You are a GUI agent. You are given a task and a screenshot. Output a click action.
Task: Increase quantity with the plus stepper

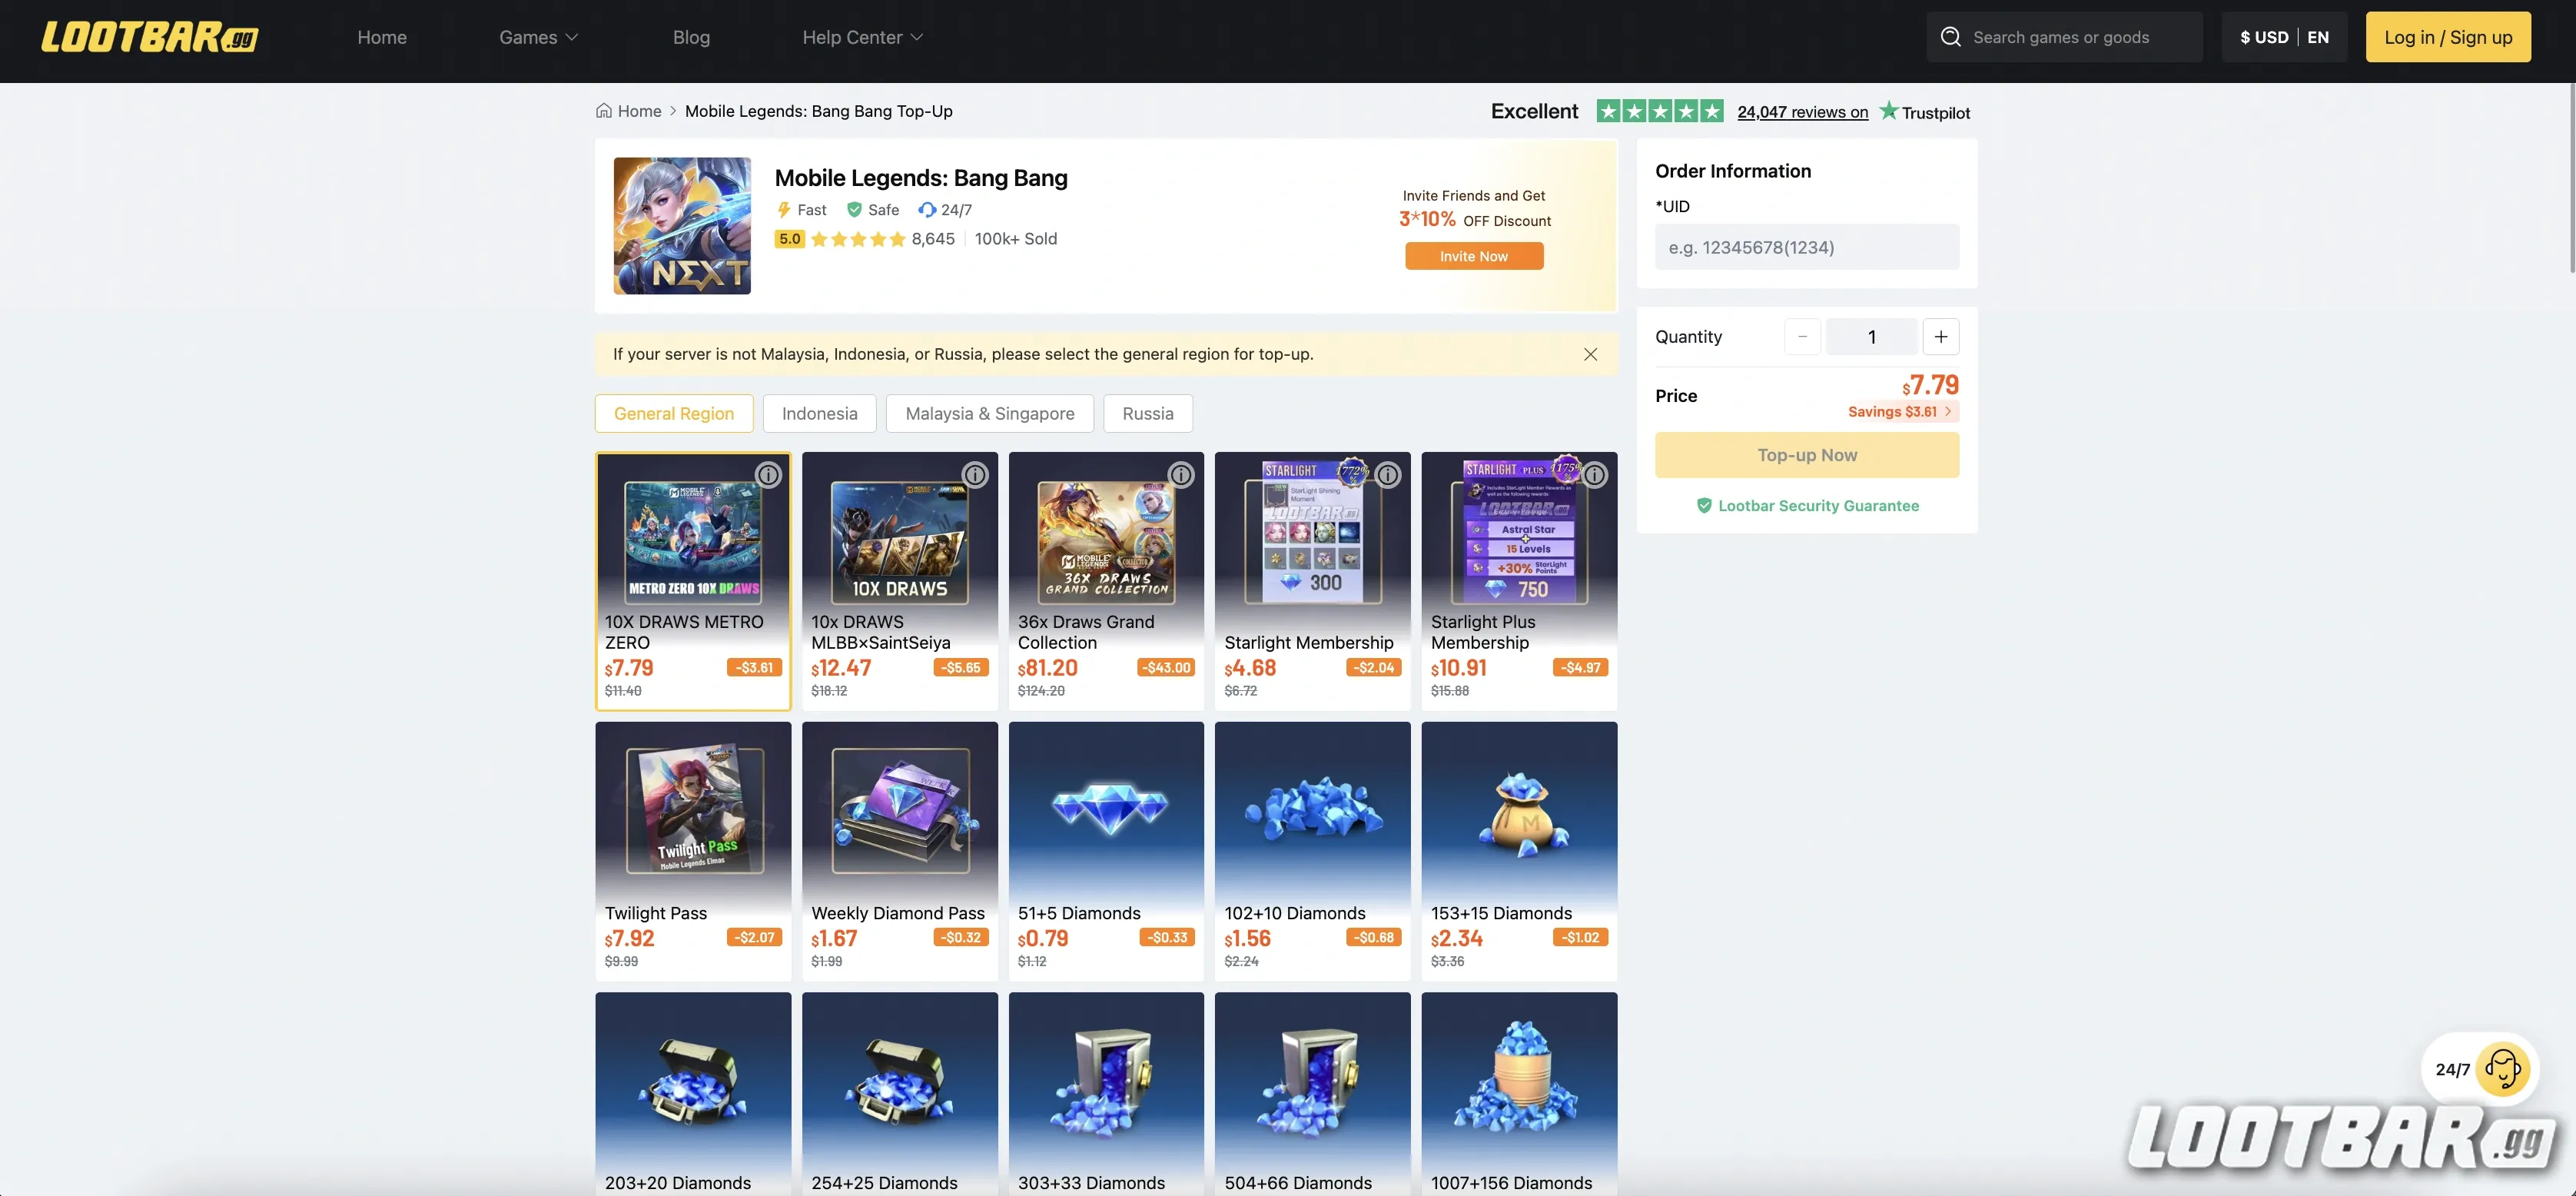pos(1941,336)
